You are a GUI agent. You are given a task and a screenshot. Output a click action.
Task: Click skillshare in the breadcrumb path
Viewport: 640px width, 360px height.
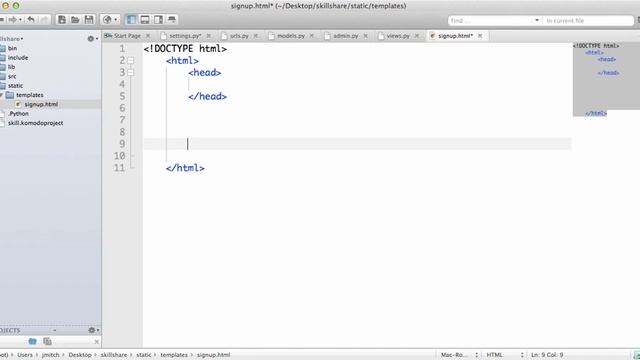(113, 355)
